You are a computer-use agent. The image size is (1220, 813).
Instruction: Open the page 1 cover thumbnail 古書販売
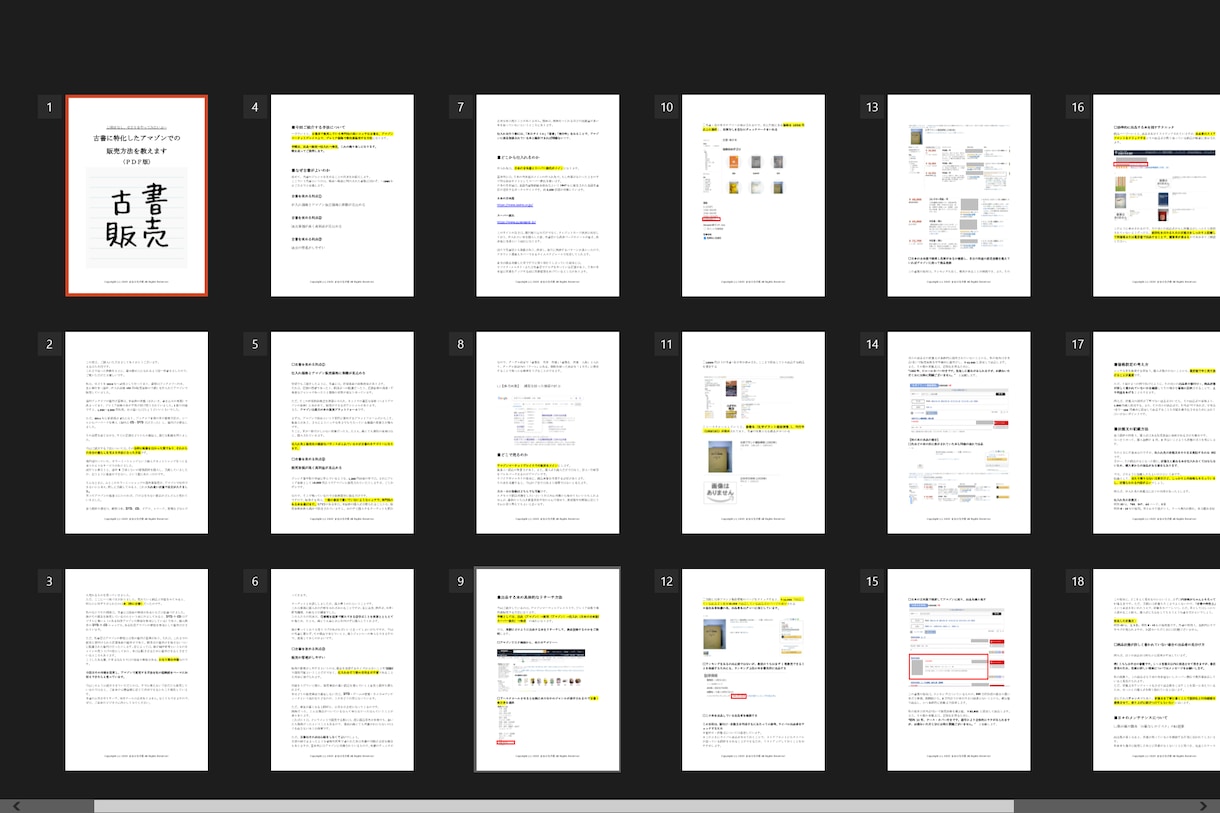point(137,196)
